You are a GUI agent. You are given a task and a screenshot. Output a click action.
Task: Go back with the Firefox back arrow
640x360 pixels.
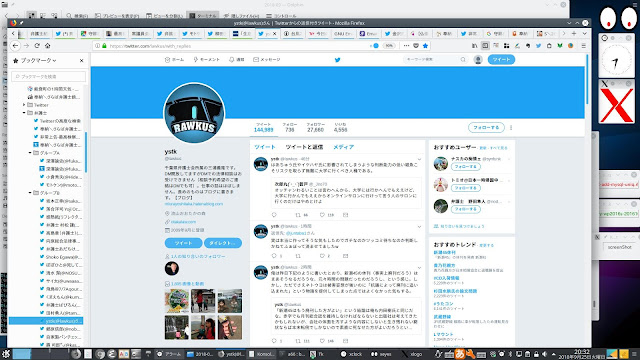coord(16,46)
